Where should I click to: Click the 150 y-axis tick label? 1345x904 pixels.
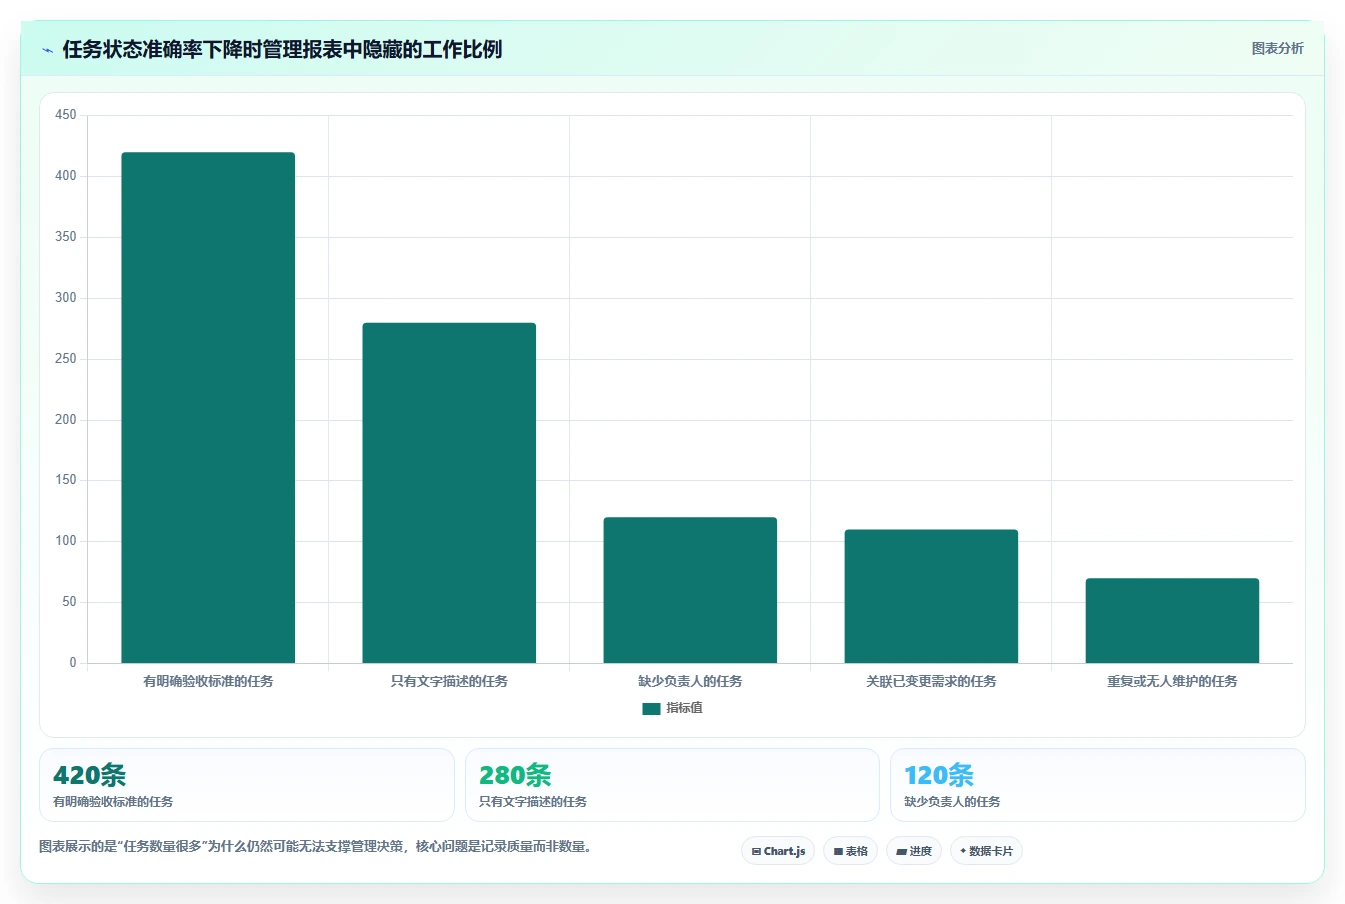[x=66, y=480]
